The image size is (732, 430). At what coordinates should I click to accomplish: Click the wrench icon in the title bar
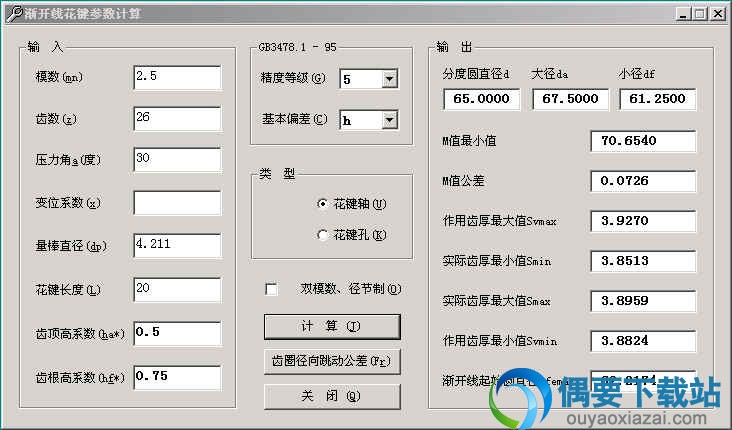tap(14, 14)
